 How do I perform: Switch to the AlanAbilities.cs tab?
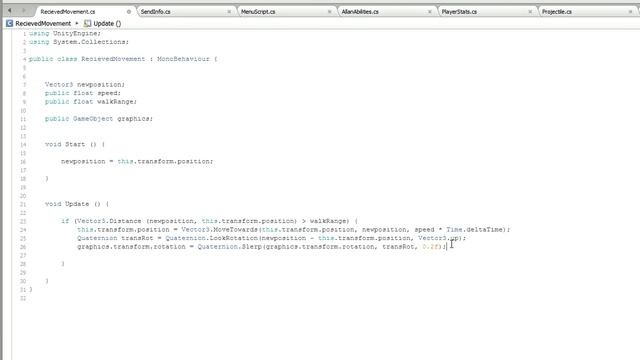[360, 12]
